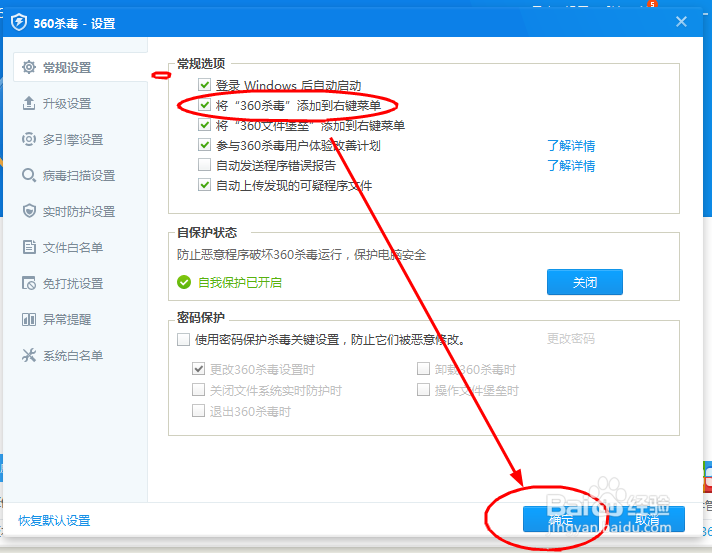Close the 360杀毒 settings dialog
The width and height of the screenshot is (712, 553).
[681, 21]
